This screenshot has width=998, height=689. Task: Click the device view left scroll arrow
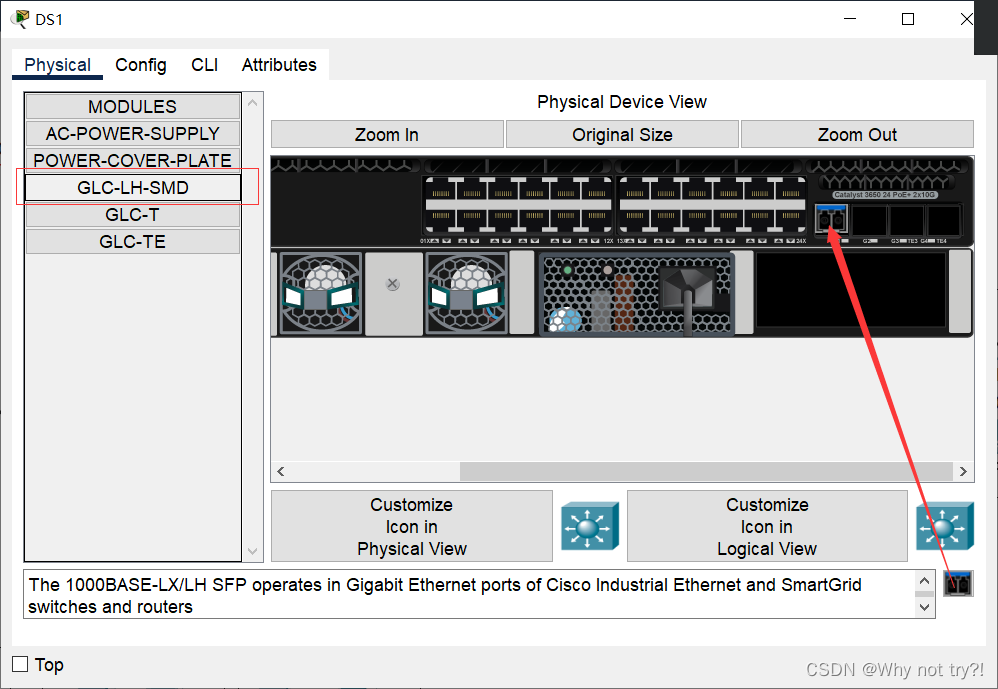pos(281,471)
